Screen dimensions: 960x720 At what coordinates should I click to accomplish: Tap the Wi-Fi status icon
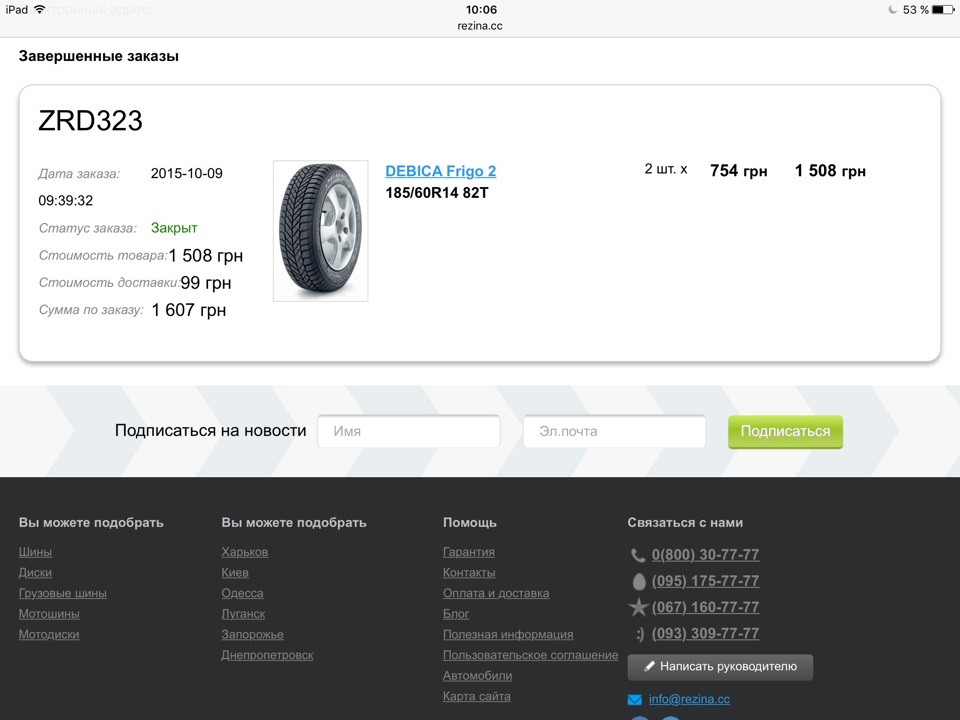tap(40, 9)
